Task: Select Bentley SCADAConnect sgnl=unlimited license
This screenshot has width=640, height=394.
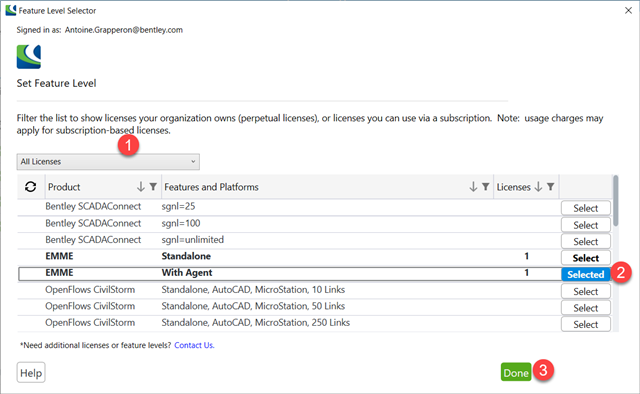Action: pos(586,241)
